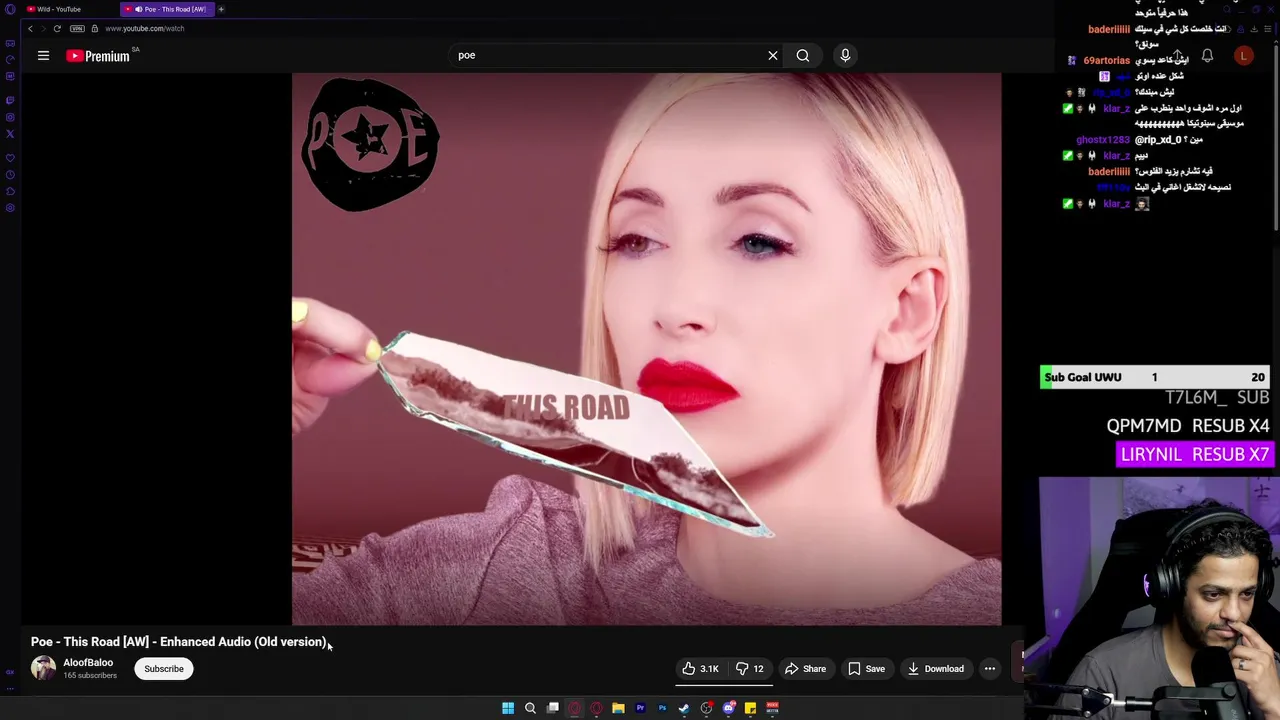1280x720 pixels.
Task: Open the YouTube notifications bell
Action: (x=1207, y=56)
